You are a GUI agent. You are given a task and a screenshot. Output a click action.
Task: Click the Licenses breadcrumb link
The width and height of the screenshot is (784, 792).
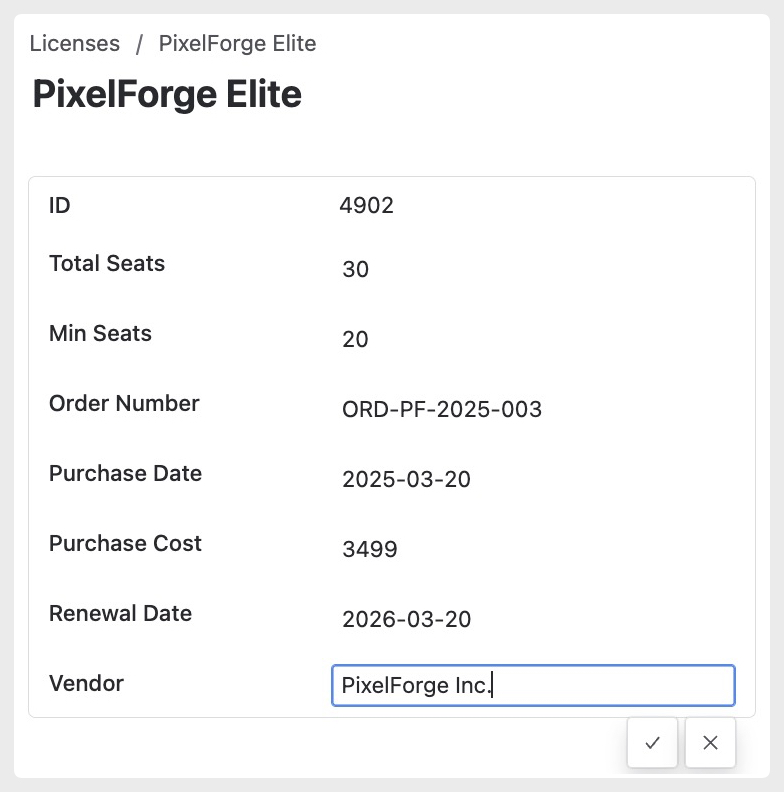click(75, 44)
